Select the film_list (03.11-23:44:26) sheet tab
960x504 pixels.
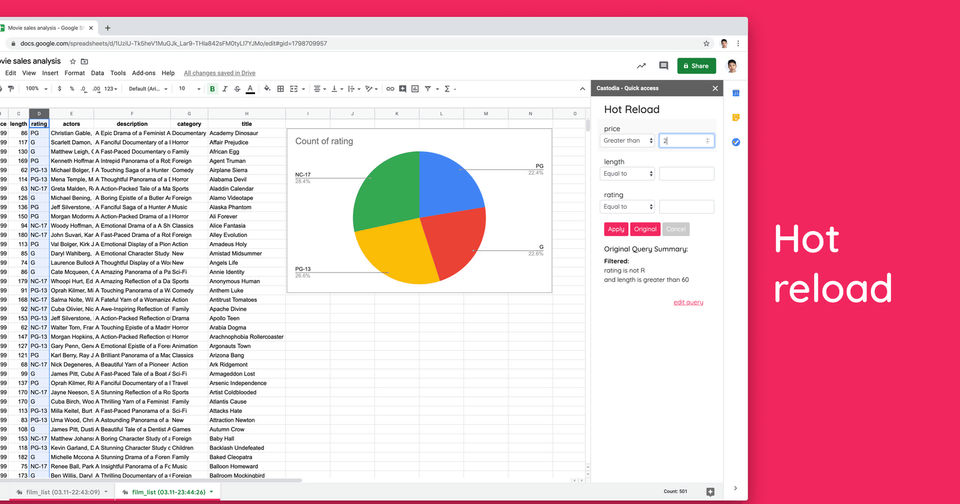(x=168, y=492)
